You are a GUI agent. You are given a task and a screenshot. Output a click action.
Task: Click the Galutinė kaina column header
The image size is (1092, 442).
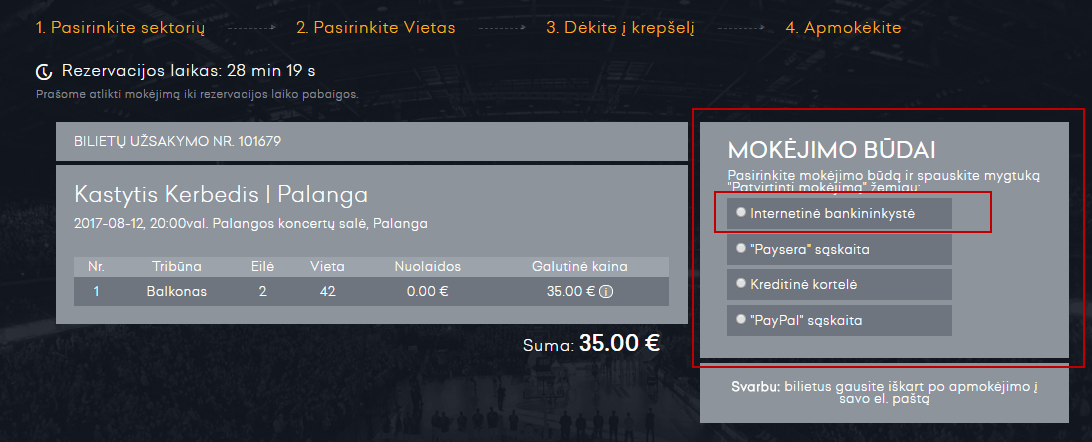pyautogui.click(x=579, y=267)
